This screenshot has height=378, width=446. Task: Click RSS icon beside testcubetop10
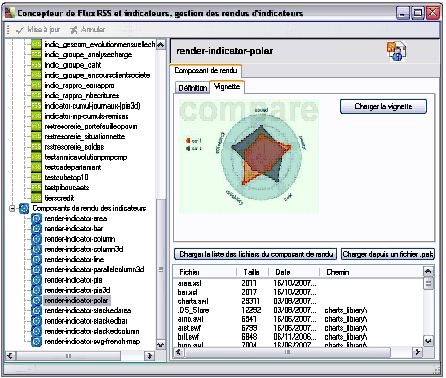tap(36, 178)
